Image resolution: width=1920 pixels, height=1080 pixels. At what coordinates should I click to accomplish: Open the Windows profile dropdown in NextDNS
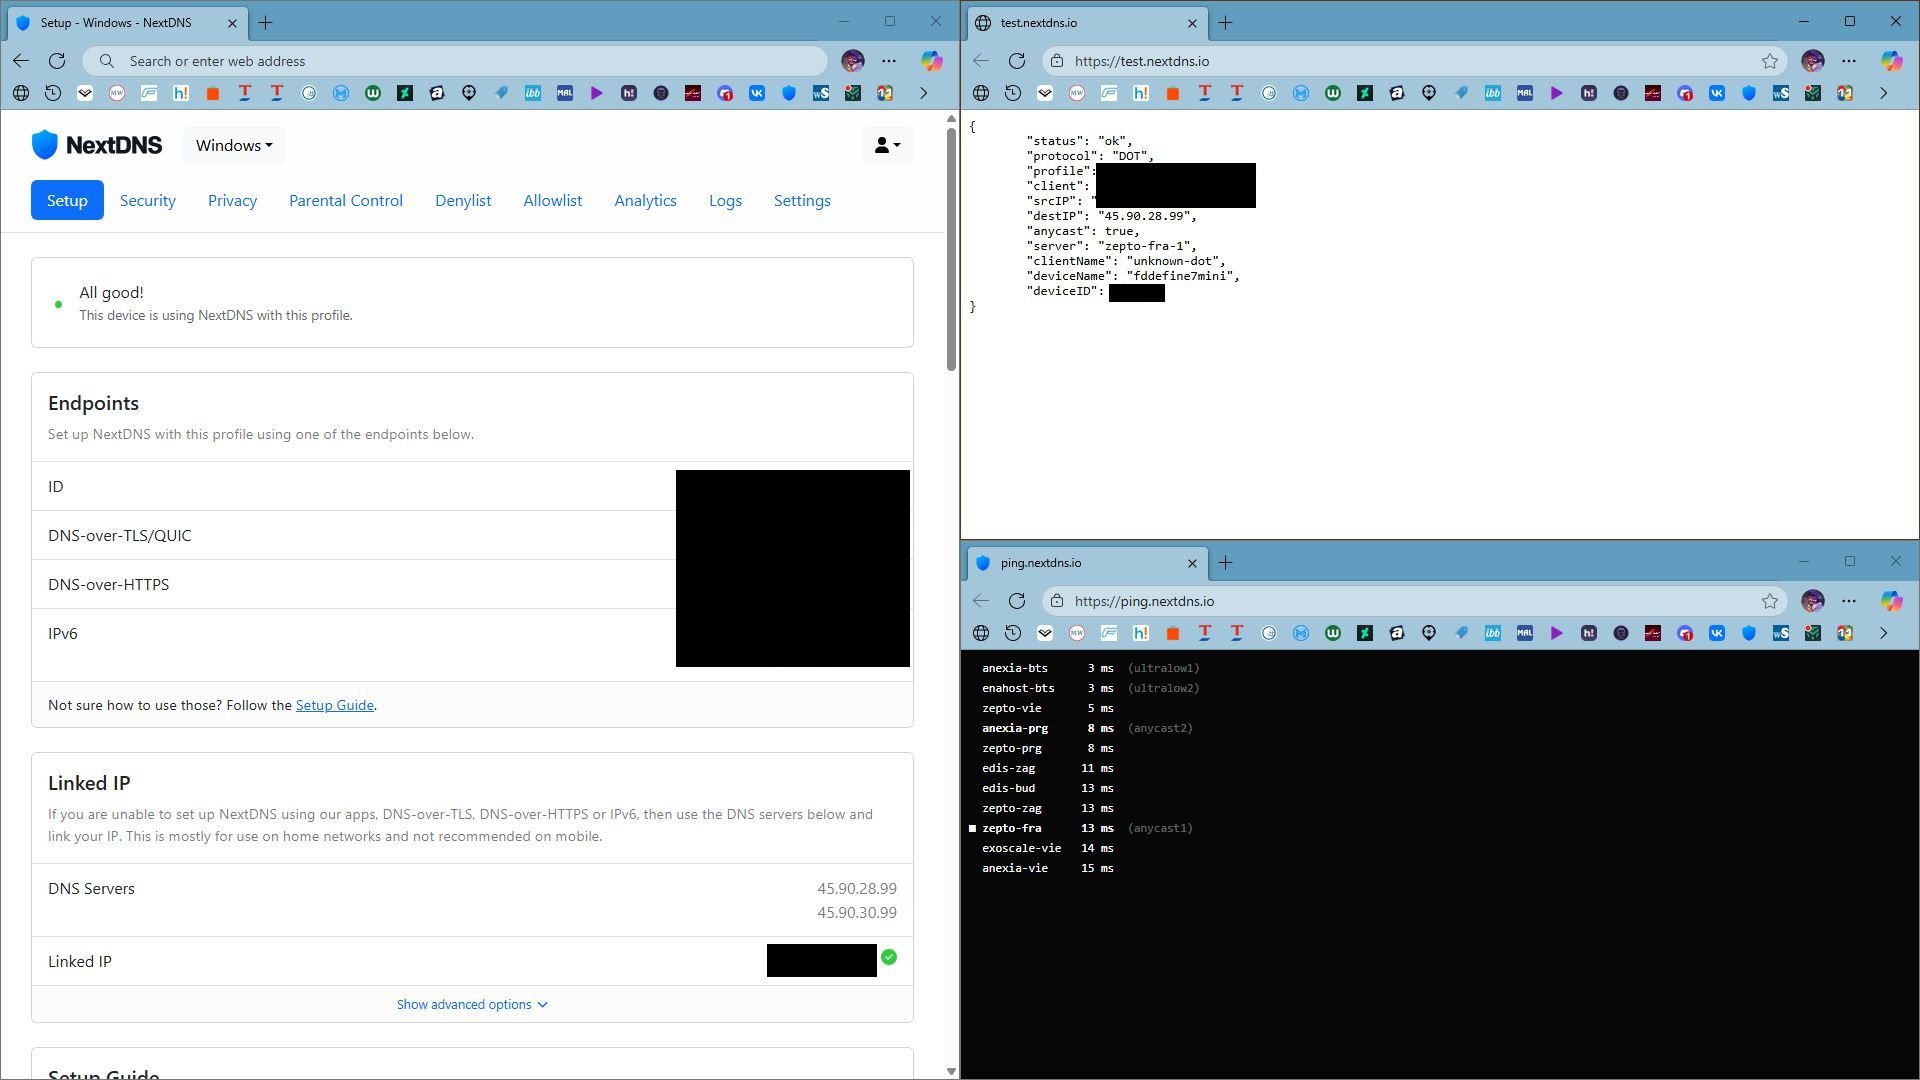coord(234,145)
